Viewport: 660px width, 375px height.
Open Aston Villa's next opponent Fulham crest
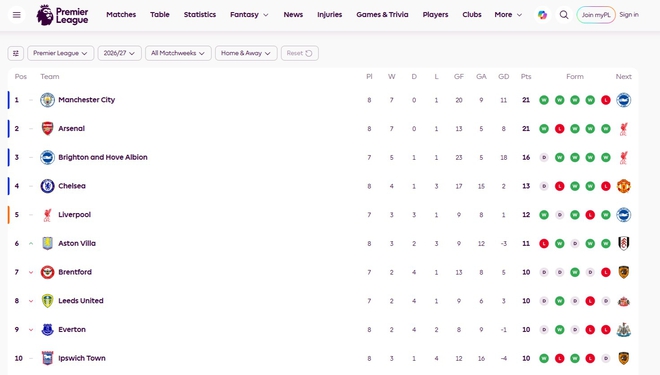[623, 243]
